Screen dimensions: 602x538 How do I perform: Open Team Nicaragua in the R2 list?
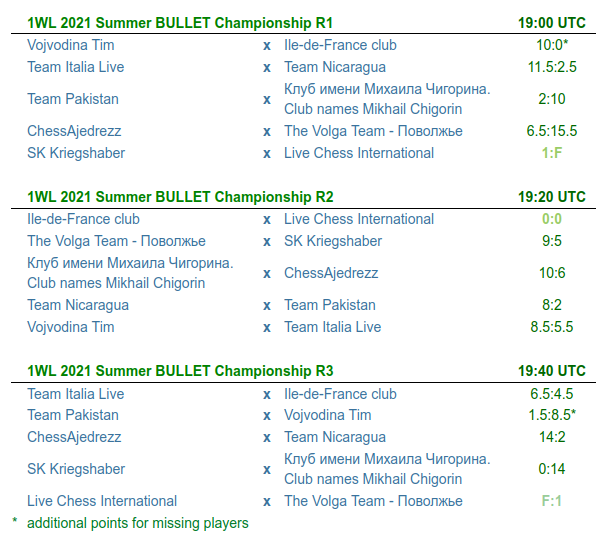tap(78, 305)
